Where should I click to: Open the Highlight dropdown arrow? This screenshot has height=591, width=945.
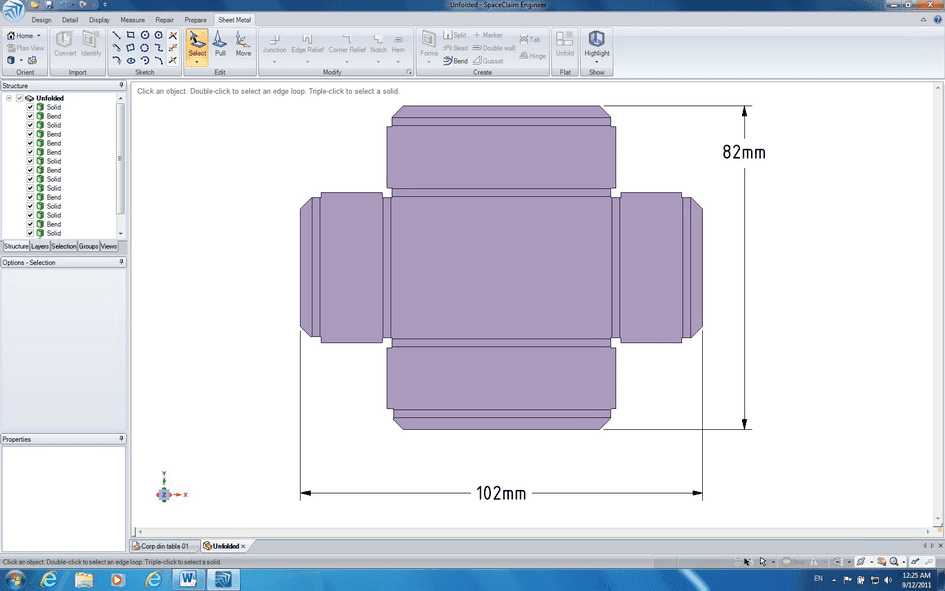click(x=597, y=62)
